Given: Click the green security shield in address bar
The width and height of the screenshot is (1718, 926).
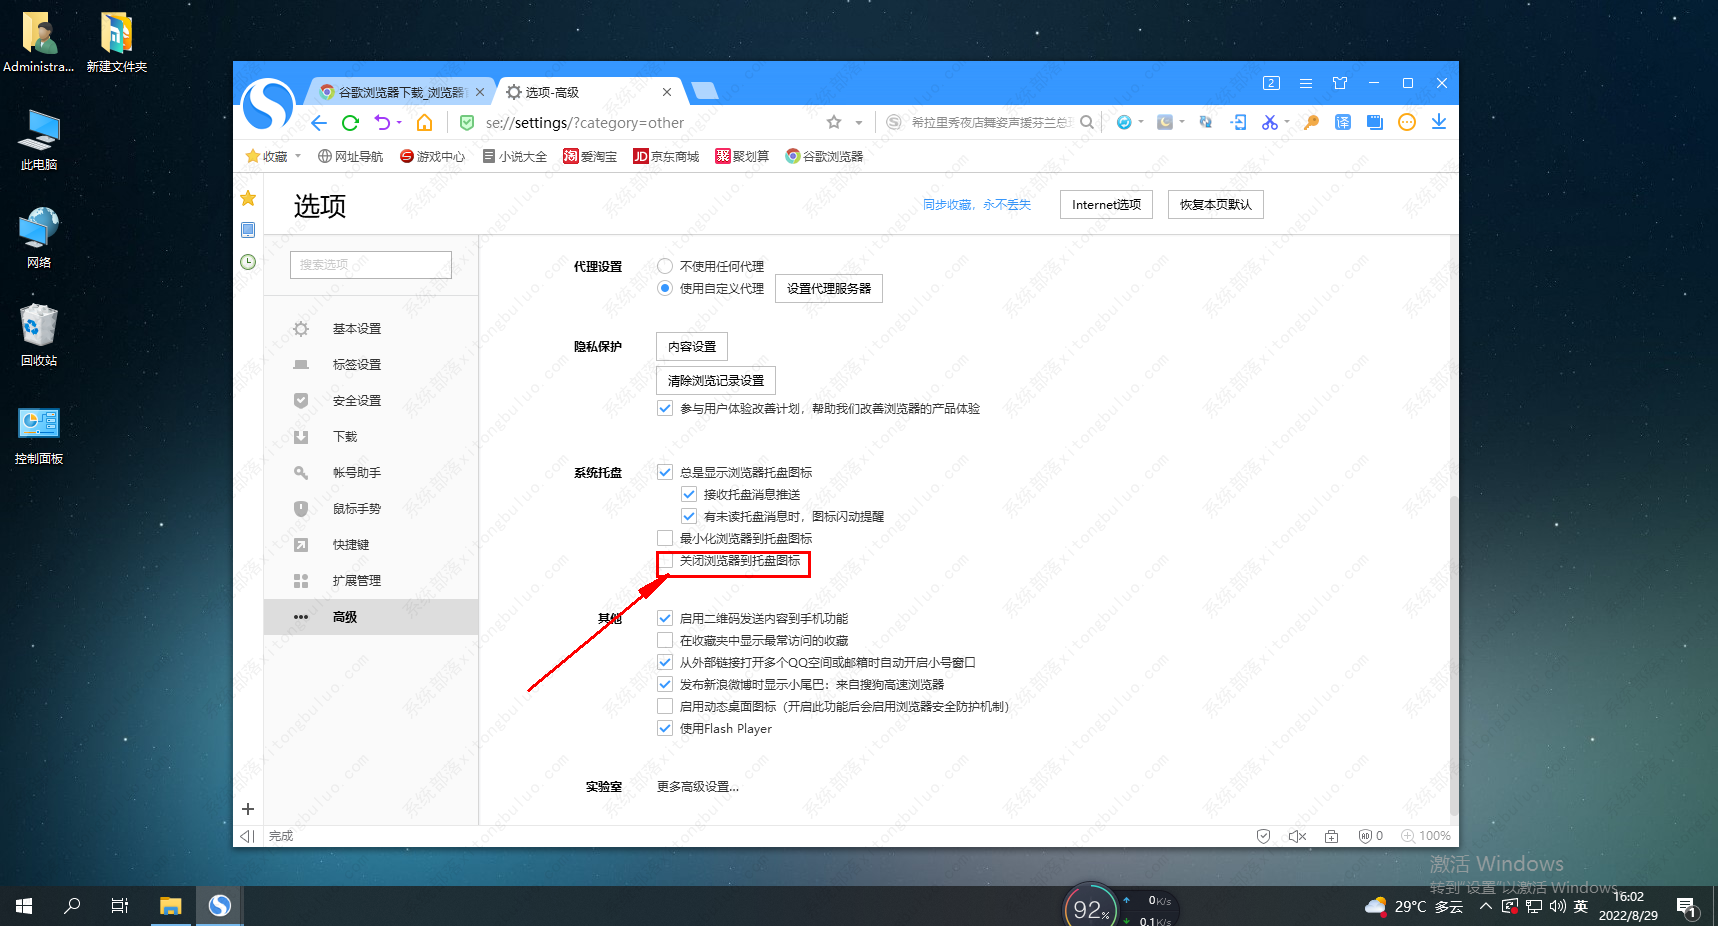Looking at the screenshot, I should point(467,123).
